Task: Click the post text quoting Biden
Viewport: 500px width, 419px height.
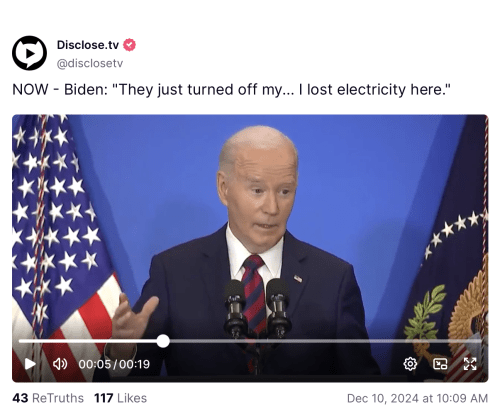Action: tap(231, 90)
